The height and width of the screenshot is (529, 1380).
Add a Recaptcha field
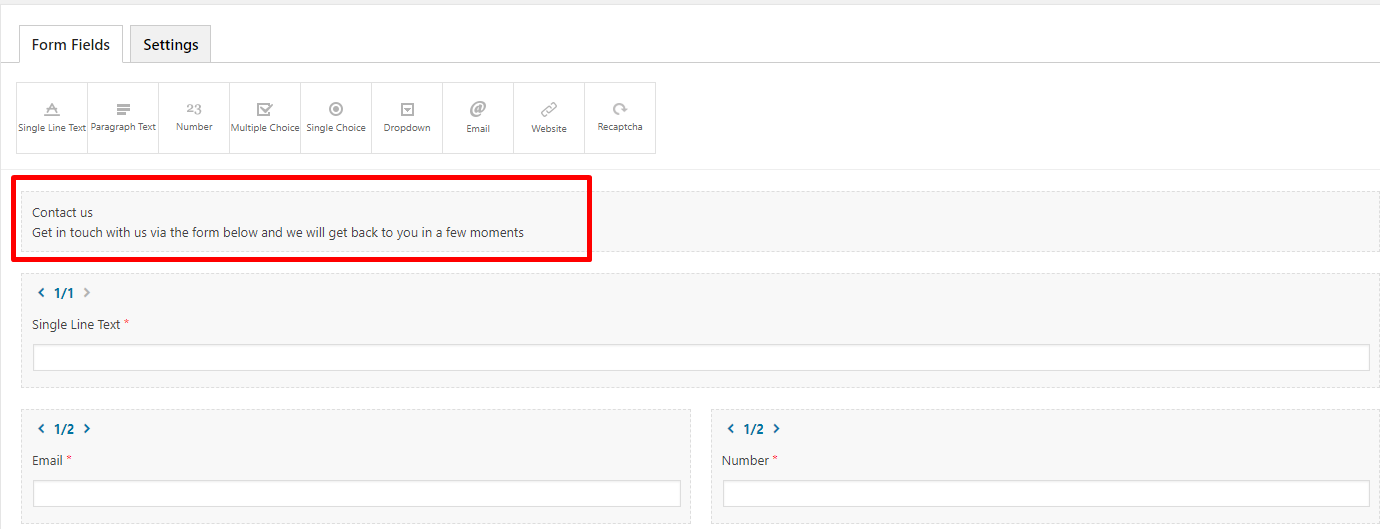620,118
